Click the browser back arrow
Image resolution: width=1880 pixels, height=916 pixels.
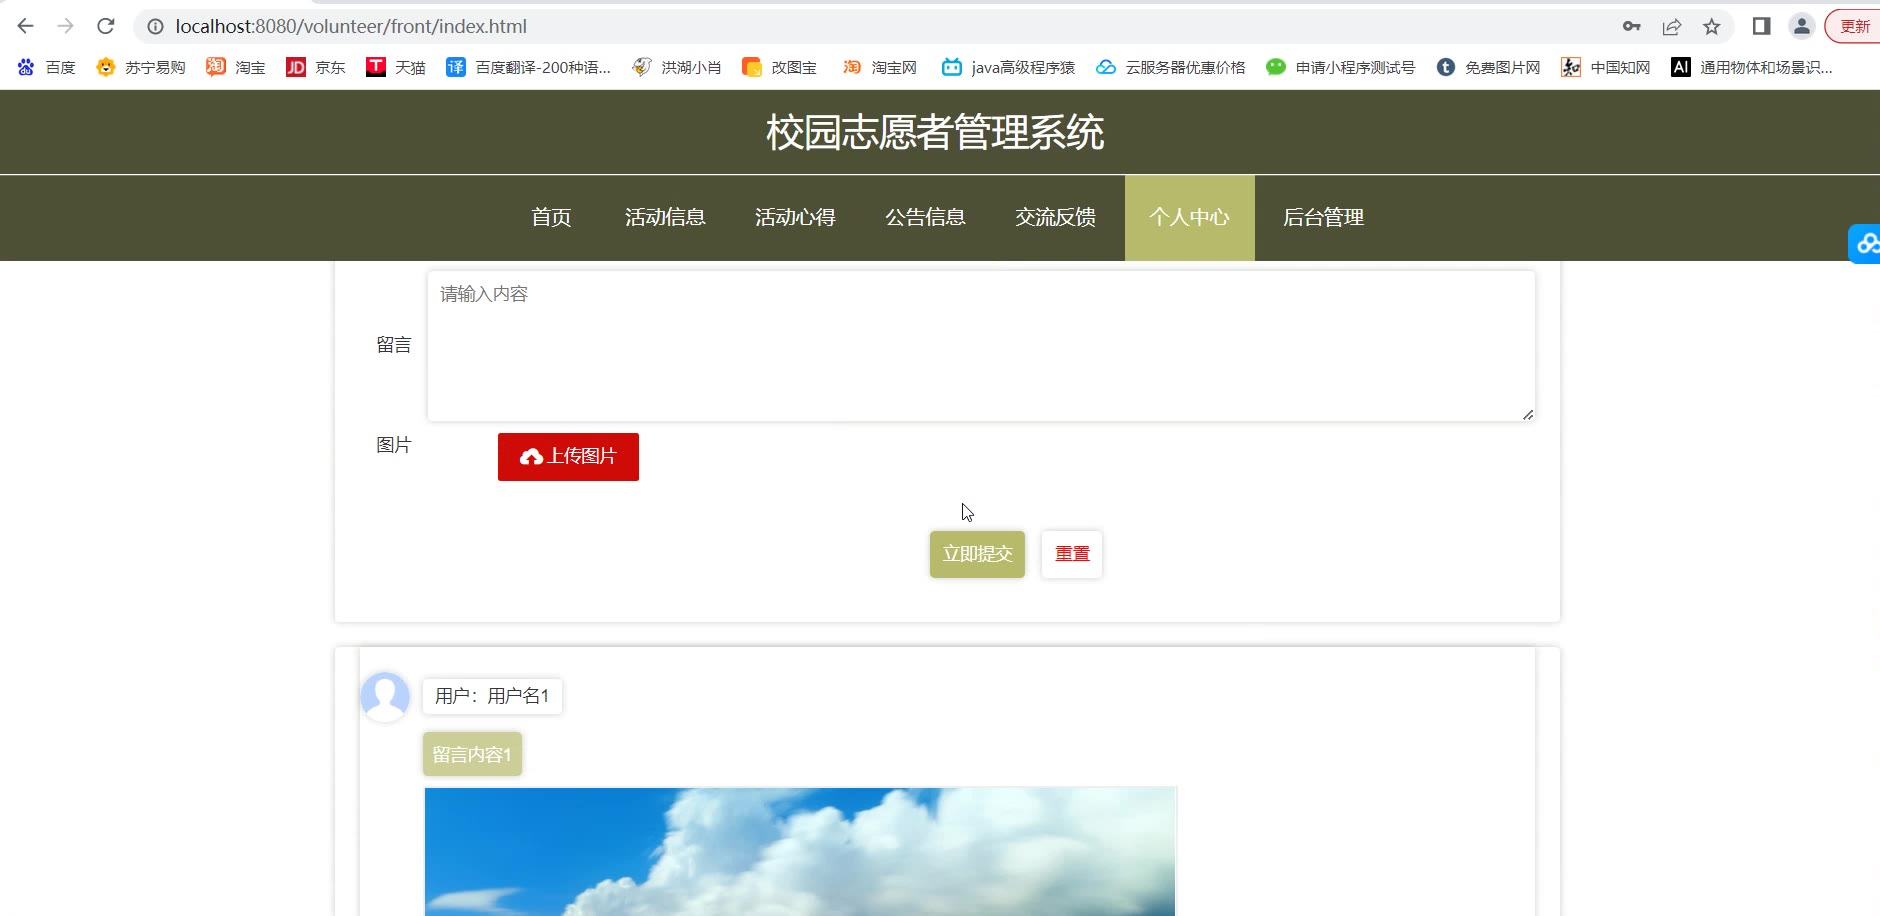click(x=26, y=26)
